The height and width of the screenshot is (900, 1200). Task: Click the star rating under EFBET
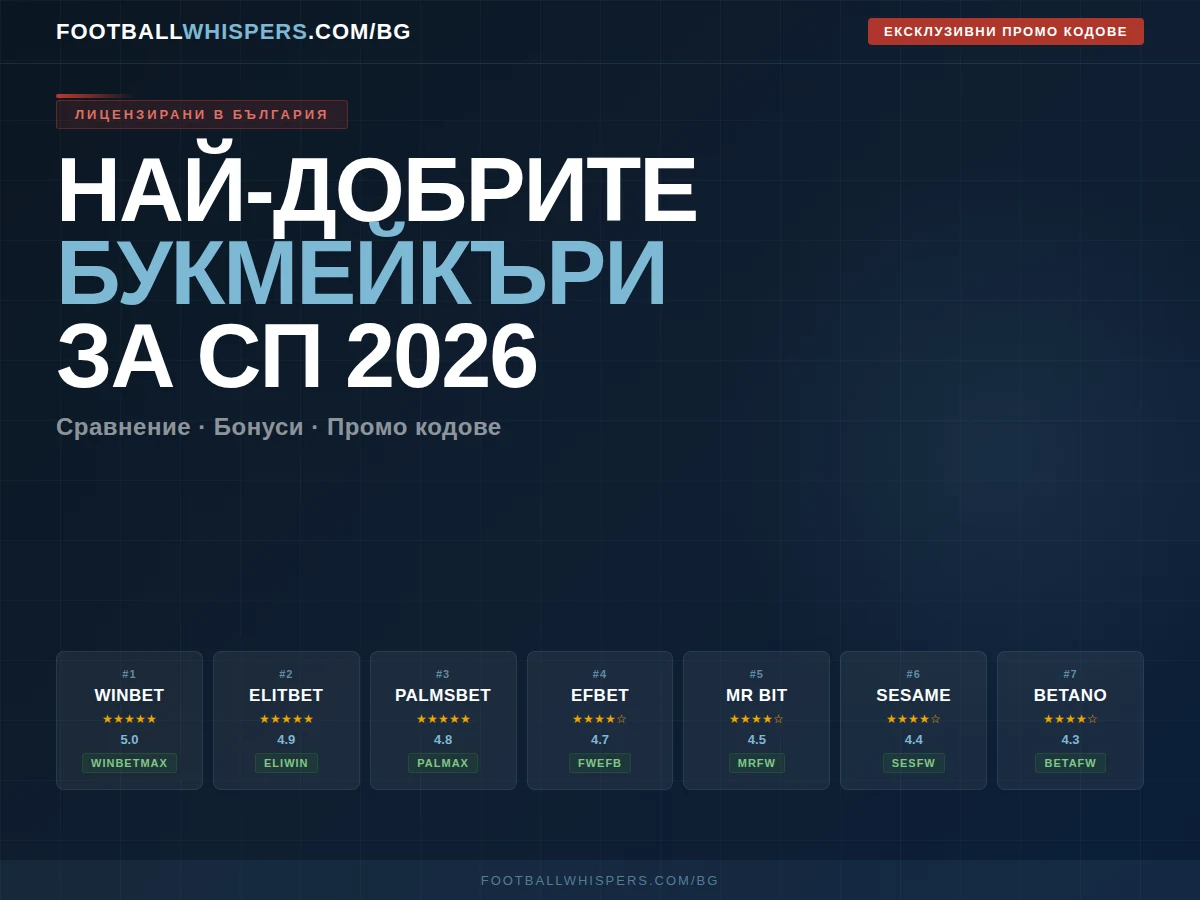(600, 719)
